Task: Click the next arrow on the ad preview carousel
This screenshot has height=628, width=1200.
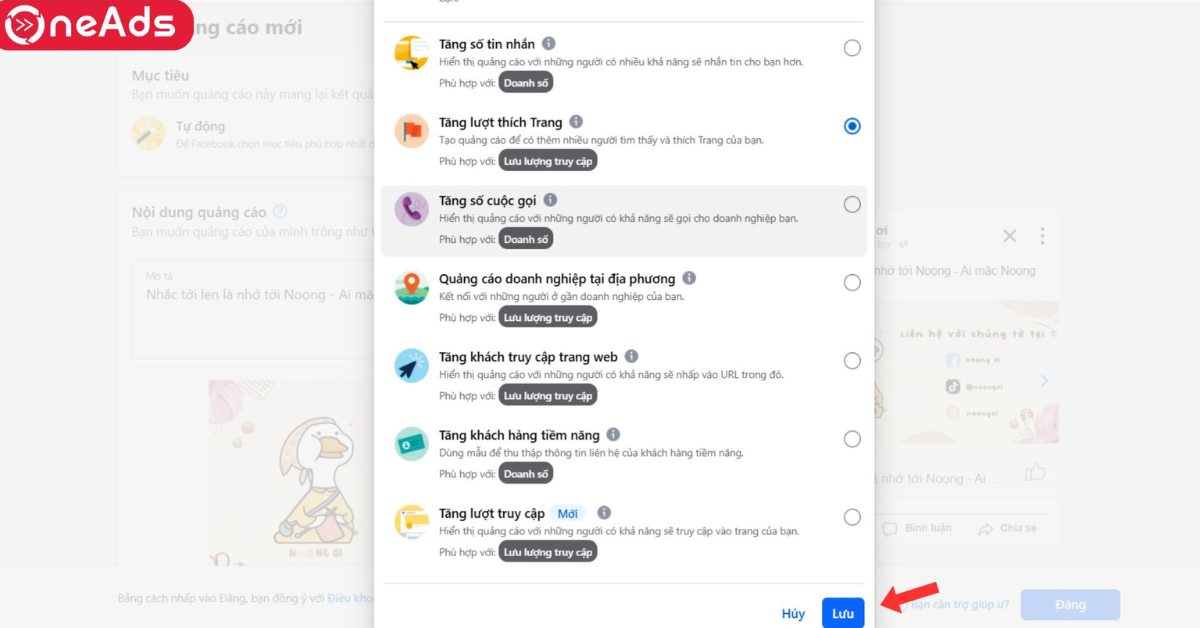Action: [1044, 381]
